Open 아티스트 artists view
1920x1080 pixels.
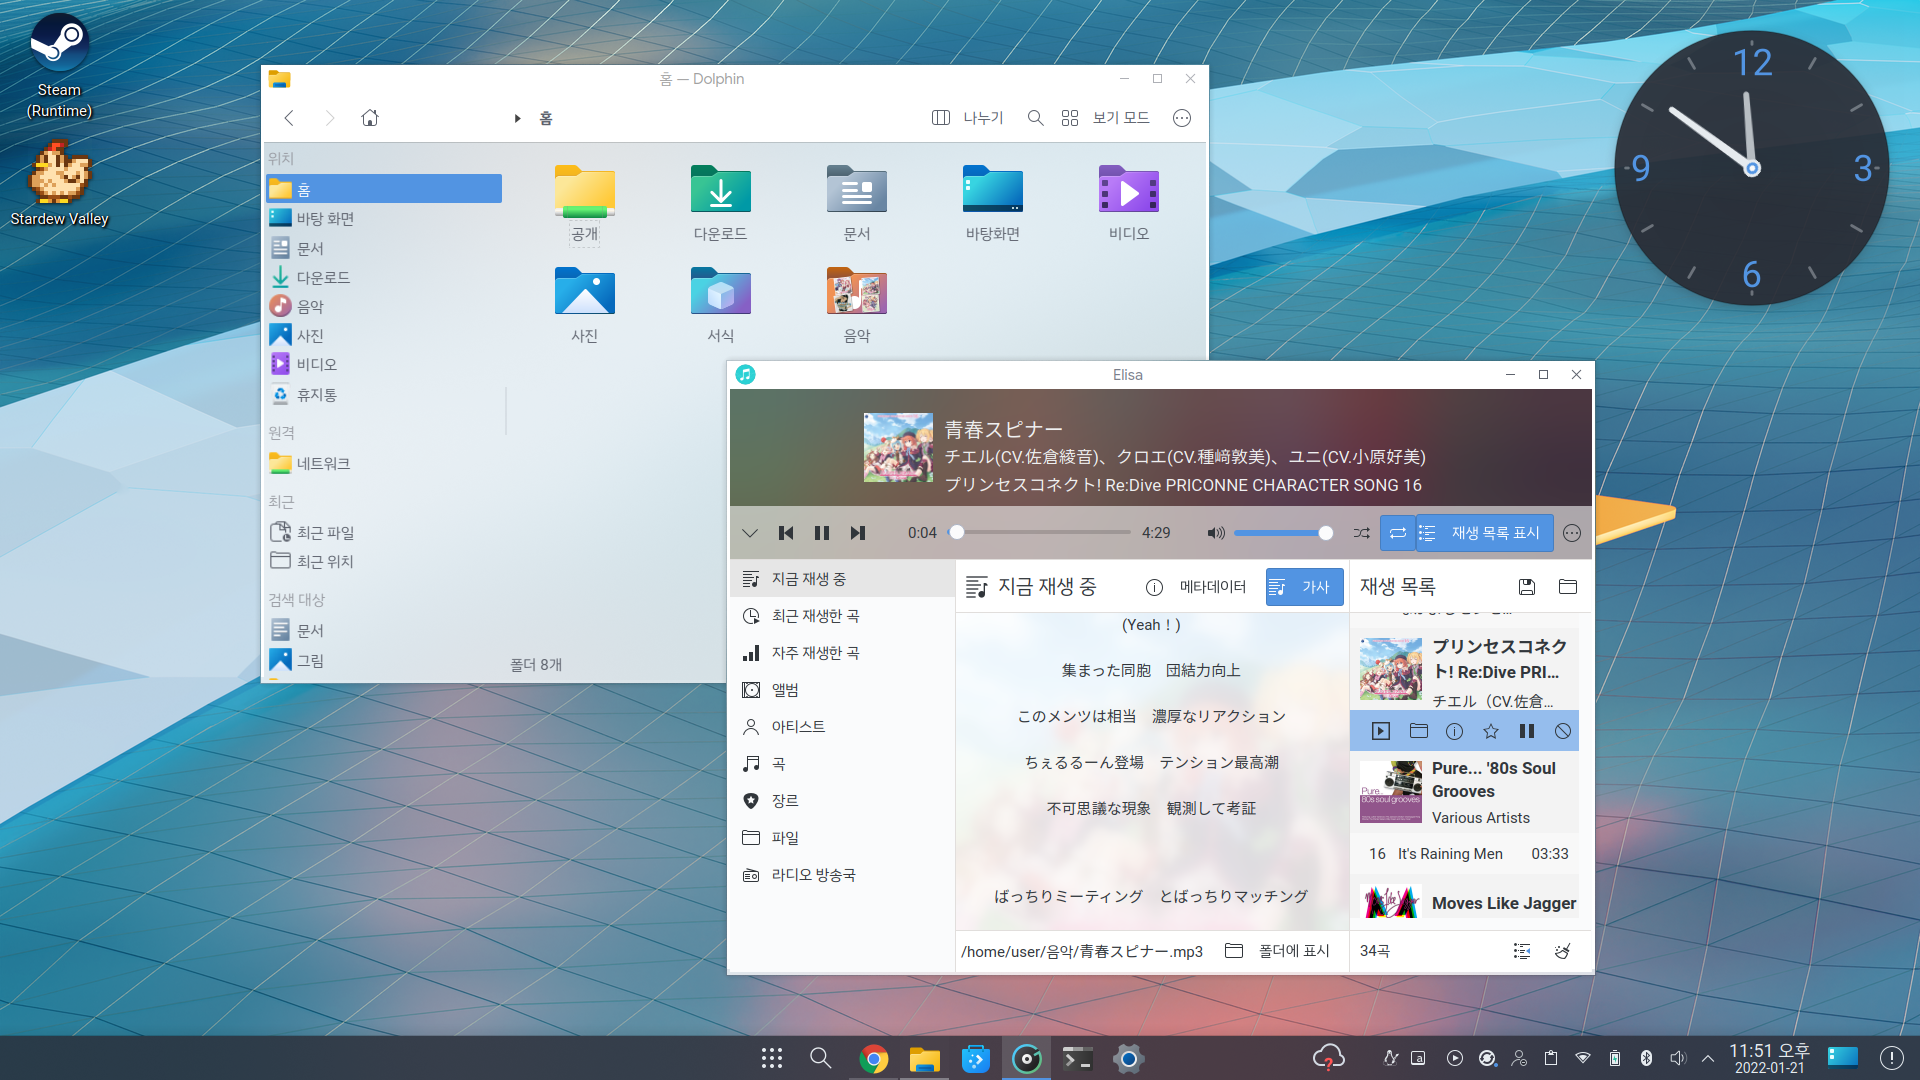pos(842,727)
